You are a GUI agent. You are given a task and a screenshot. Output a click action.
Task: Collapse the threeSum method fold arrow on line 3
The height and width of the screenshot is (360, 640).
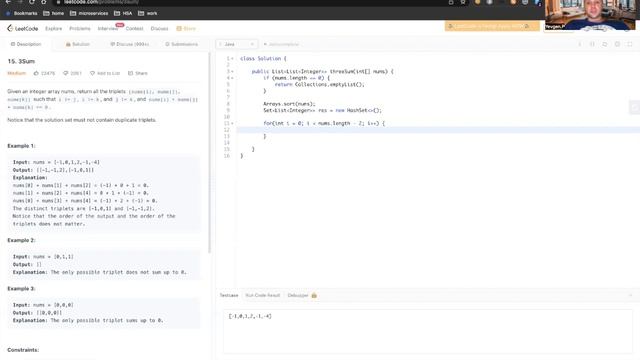pos(233,71)
